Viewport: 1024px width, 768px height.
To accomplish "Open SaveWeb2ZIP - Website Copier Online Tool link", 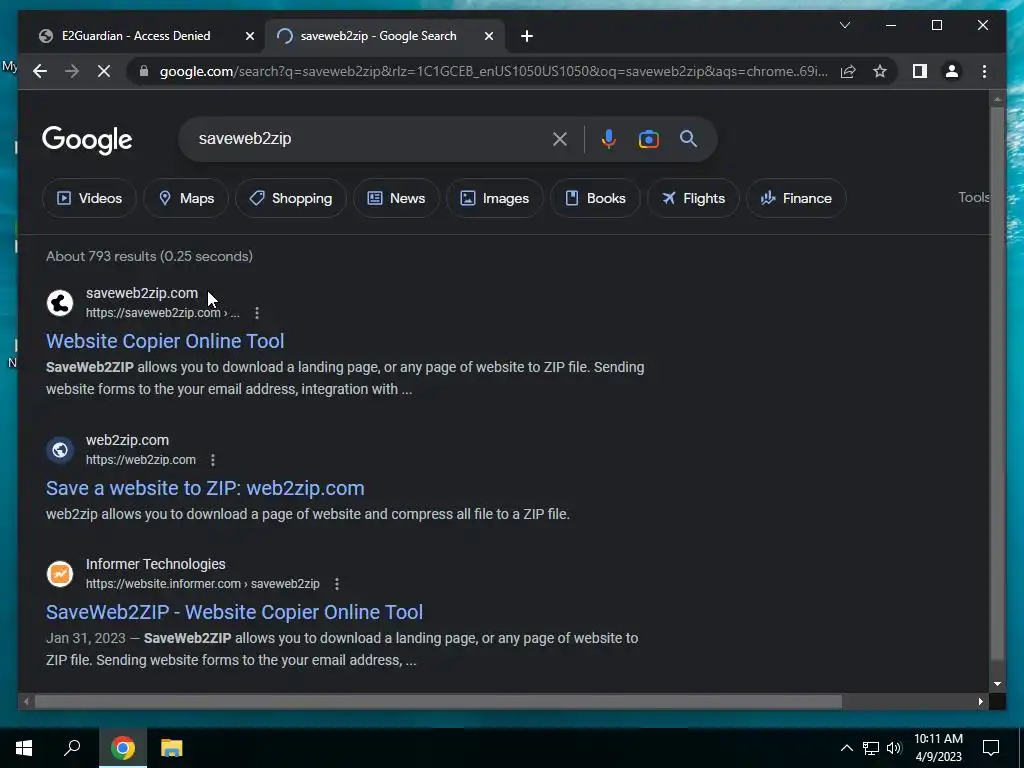I will [x=234, y=612].
